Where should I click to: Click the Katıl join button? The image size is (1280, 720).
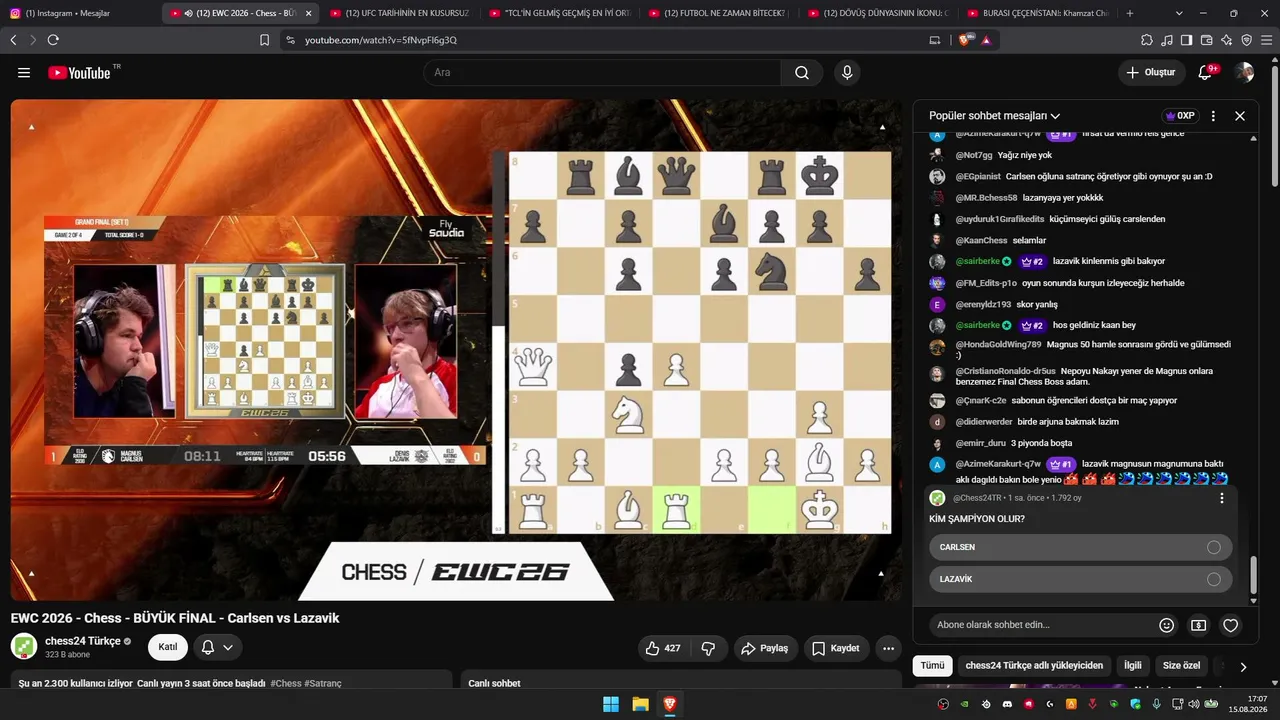[x=168, y=647]
